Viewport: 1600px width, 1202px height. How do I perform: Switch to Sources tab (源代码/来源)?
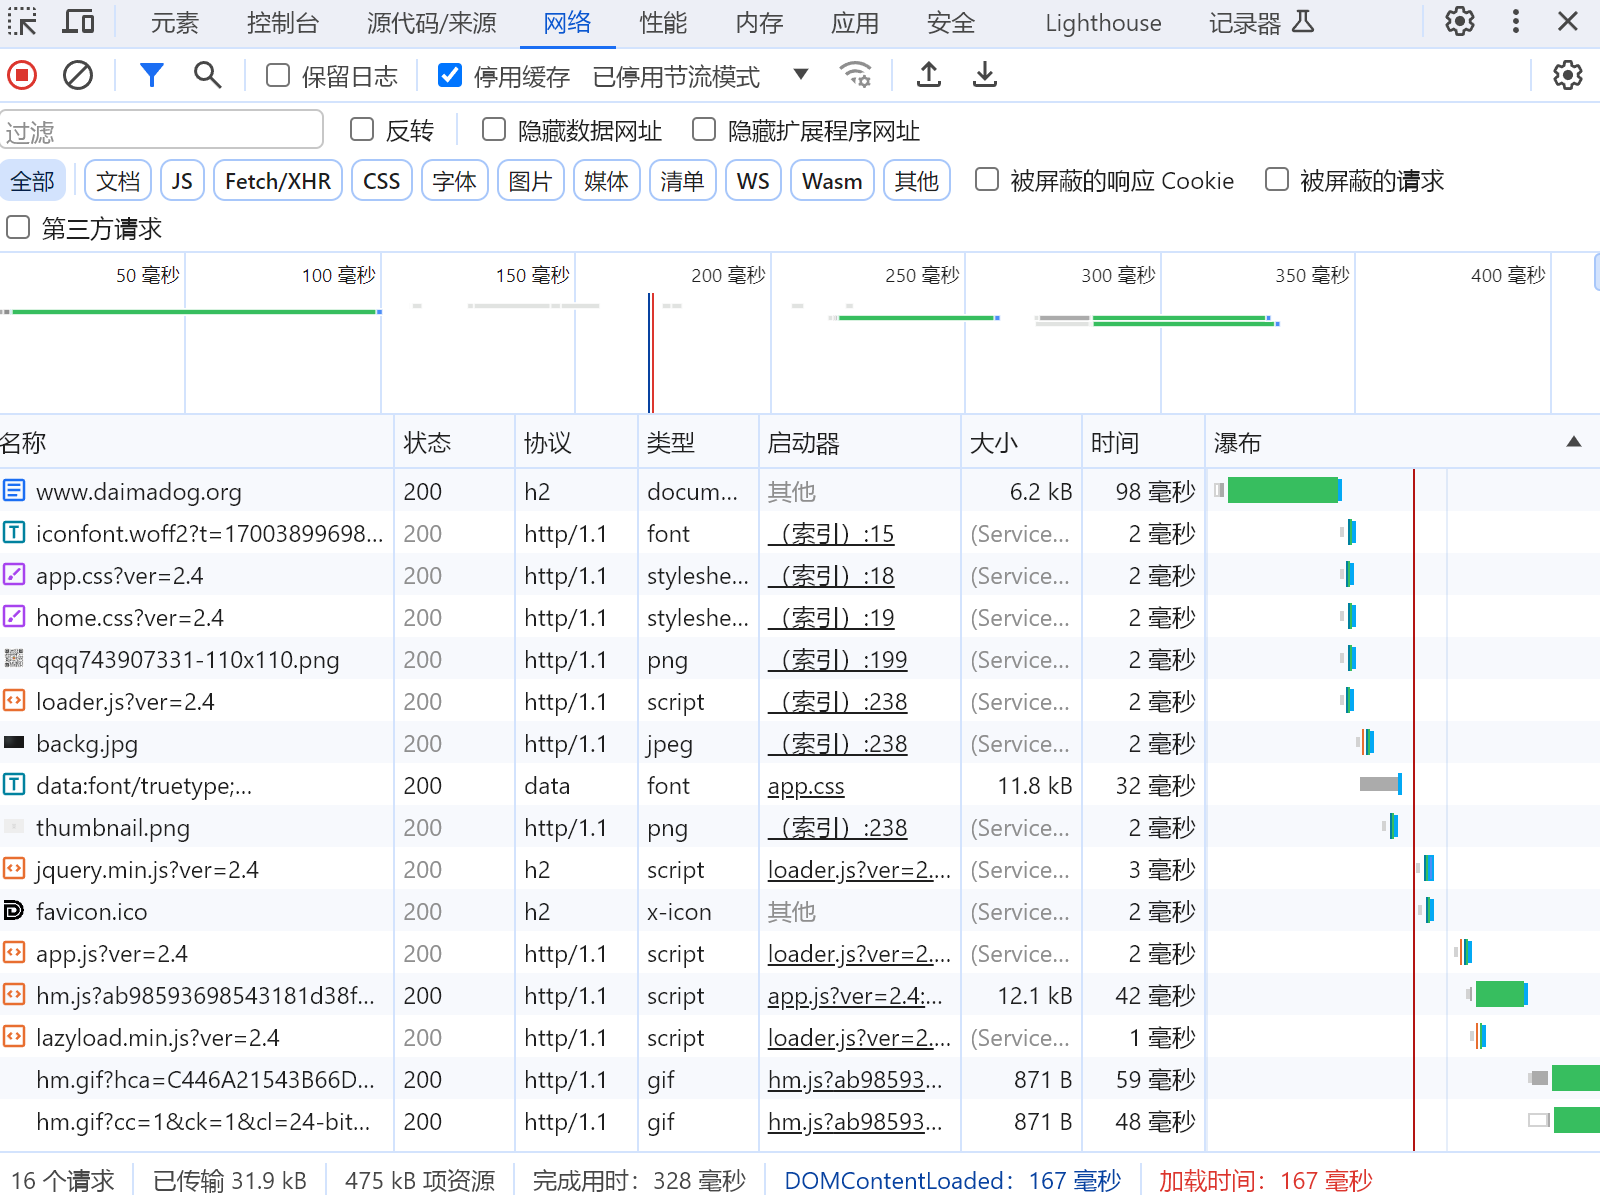(431, 23)
